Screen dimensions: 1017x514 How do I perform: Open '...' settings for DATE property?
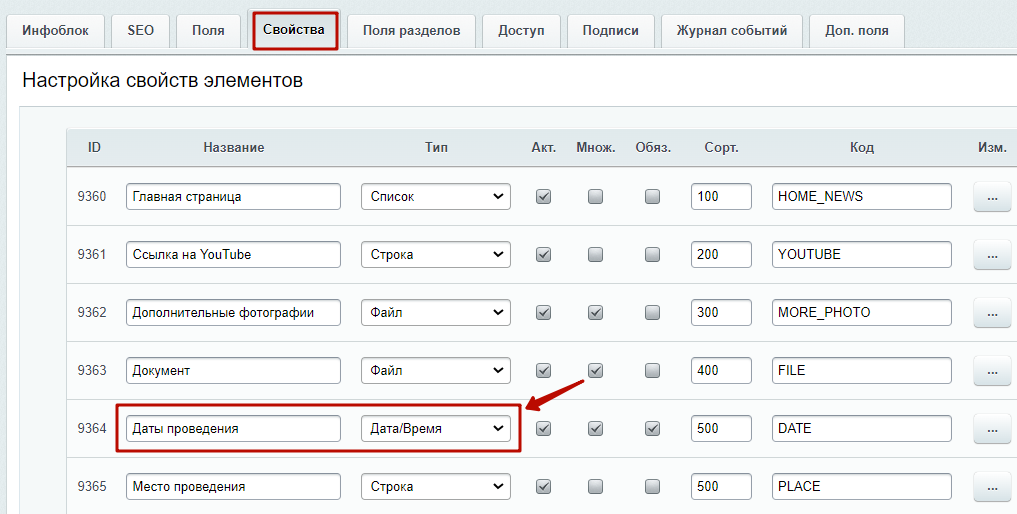pyautogui.click(x=991, y=429)
